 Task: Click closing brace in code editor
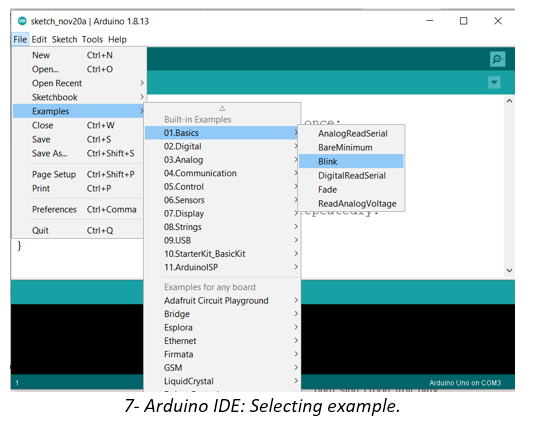pyautogui.click(x=19, y=246)
